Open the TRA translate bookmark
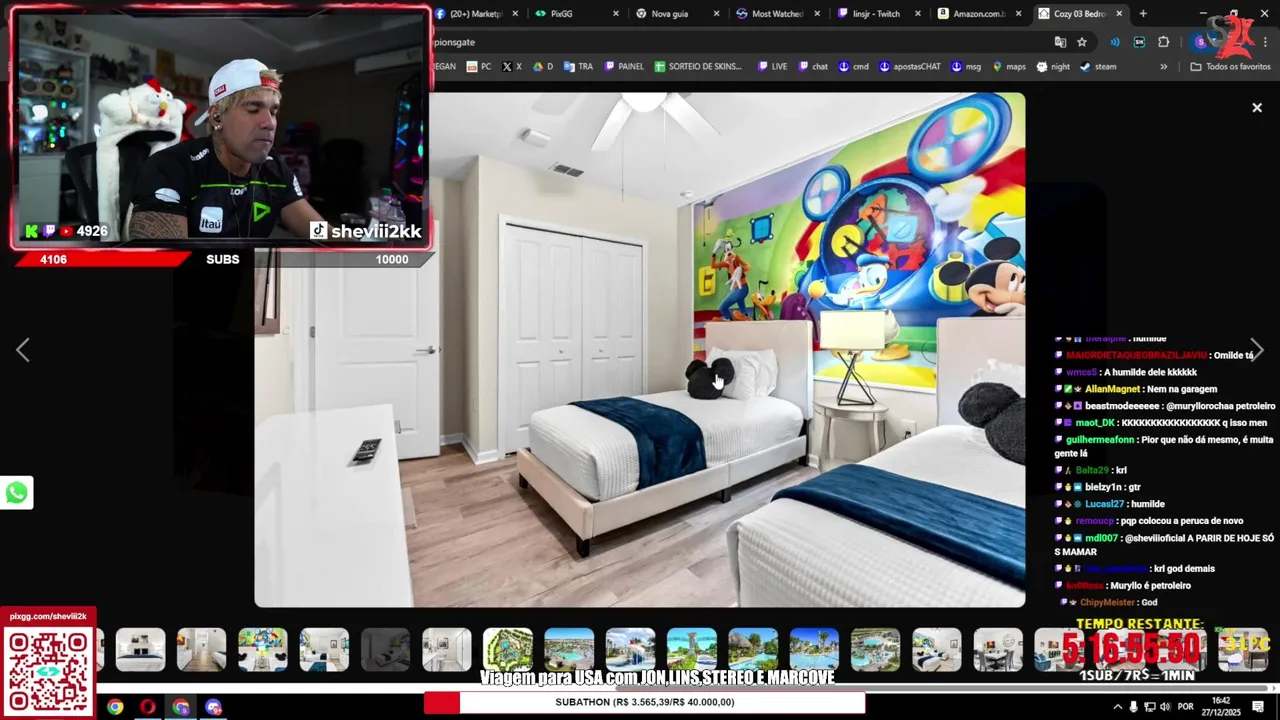The image size is (1280, 720). pyautogui.click(x=578, y=67)
